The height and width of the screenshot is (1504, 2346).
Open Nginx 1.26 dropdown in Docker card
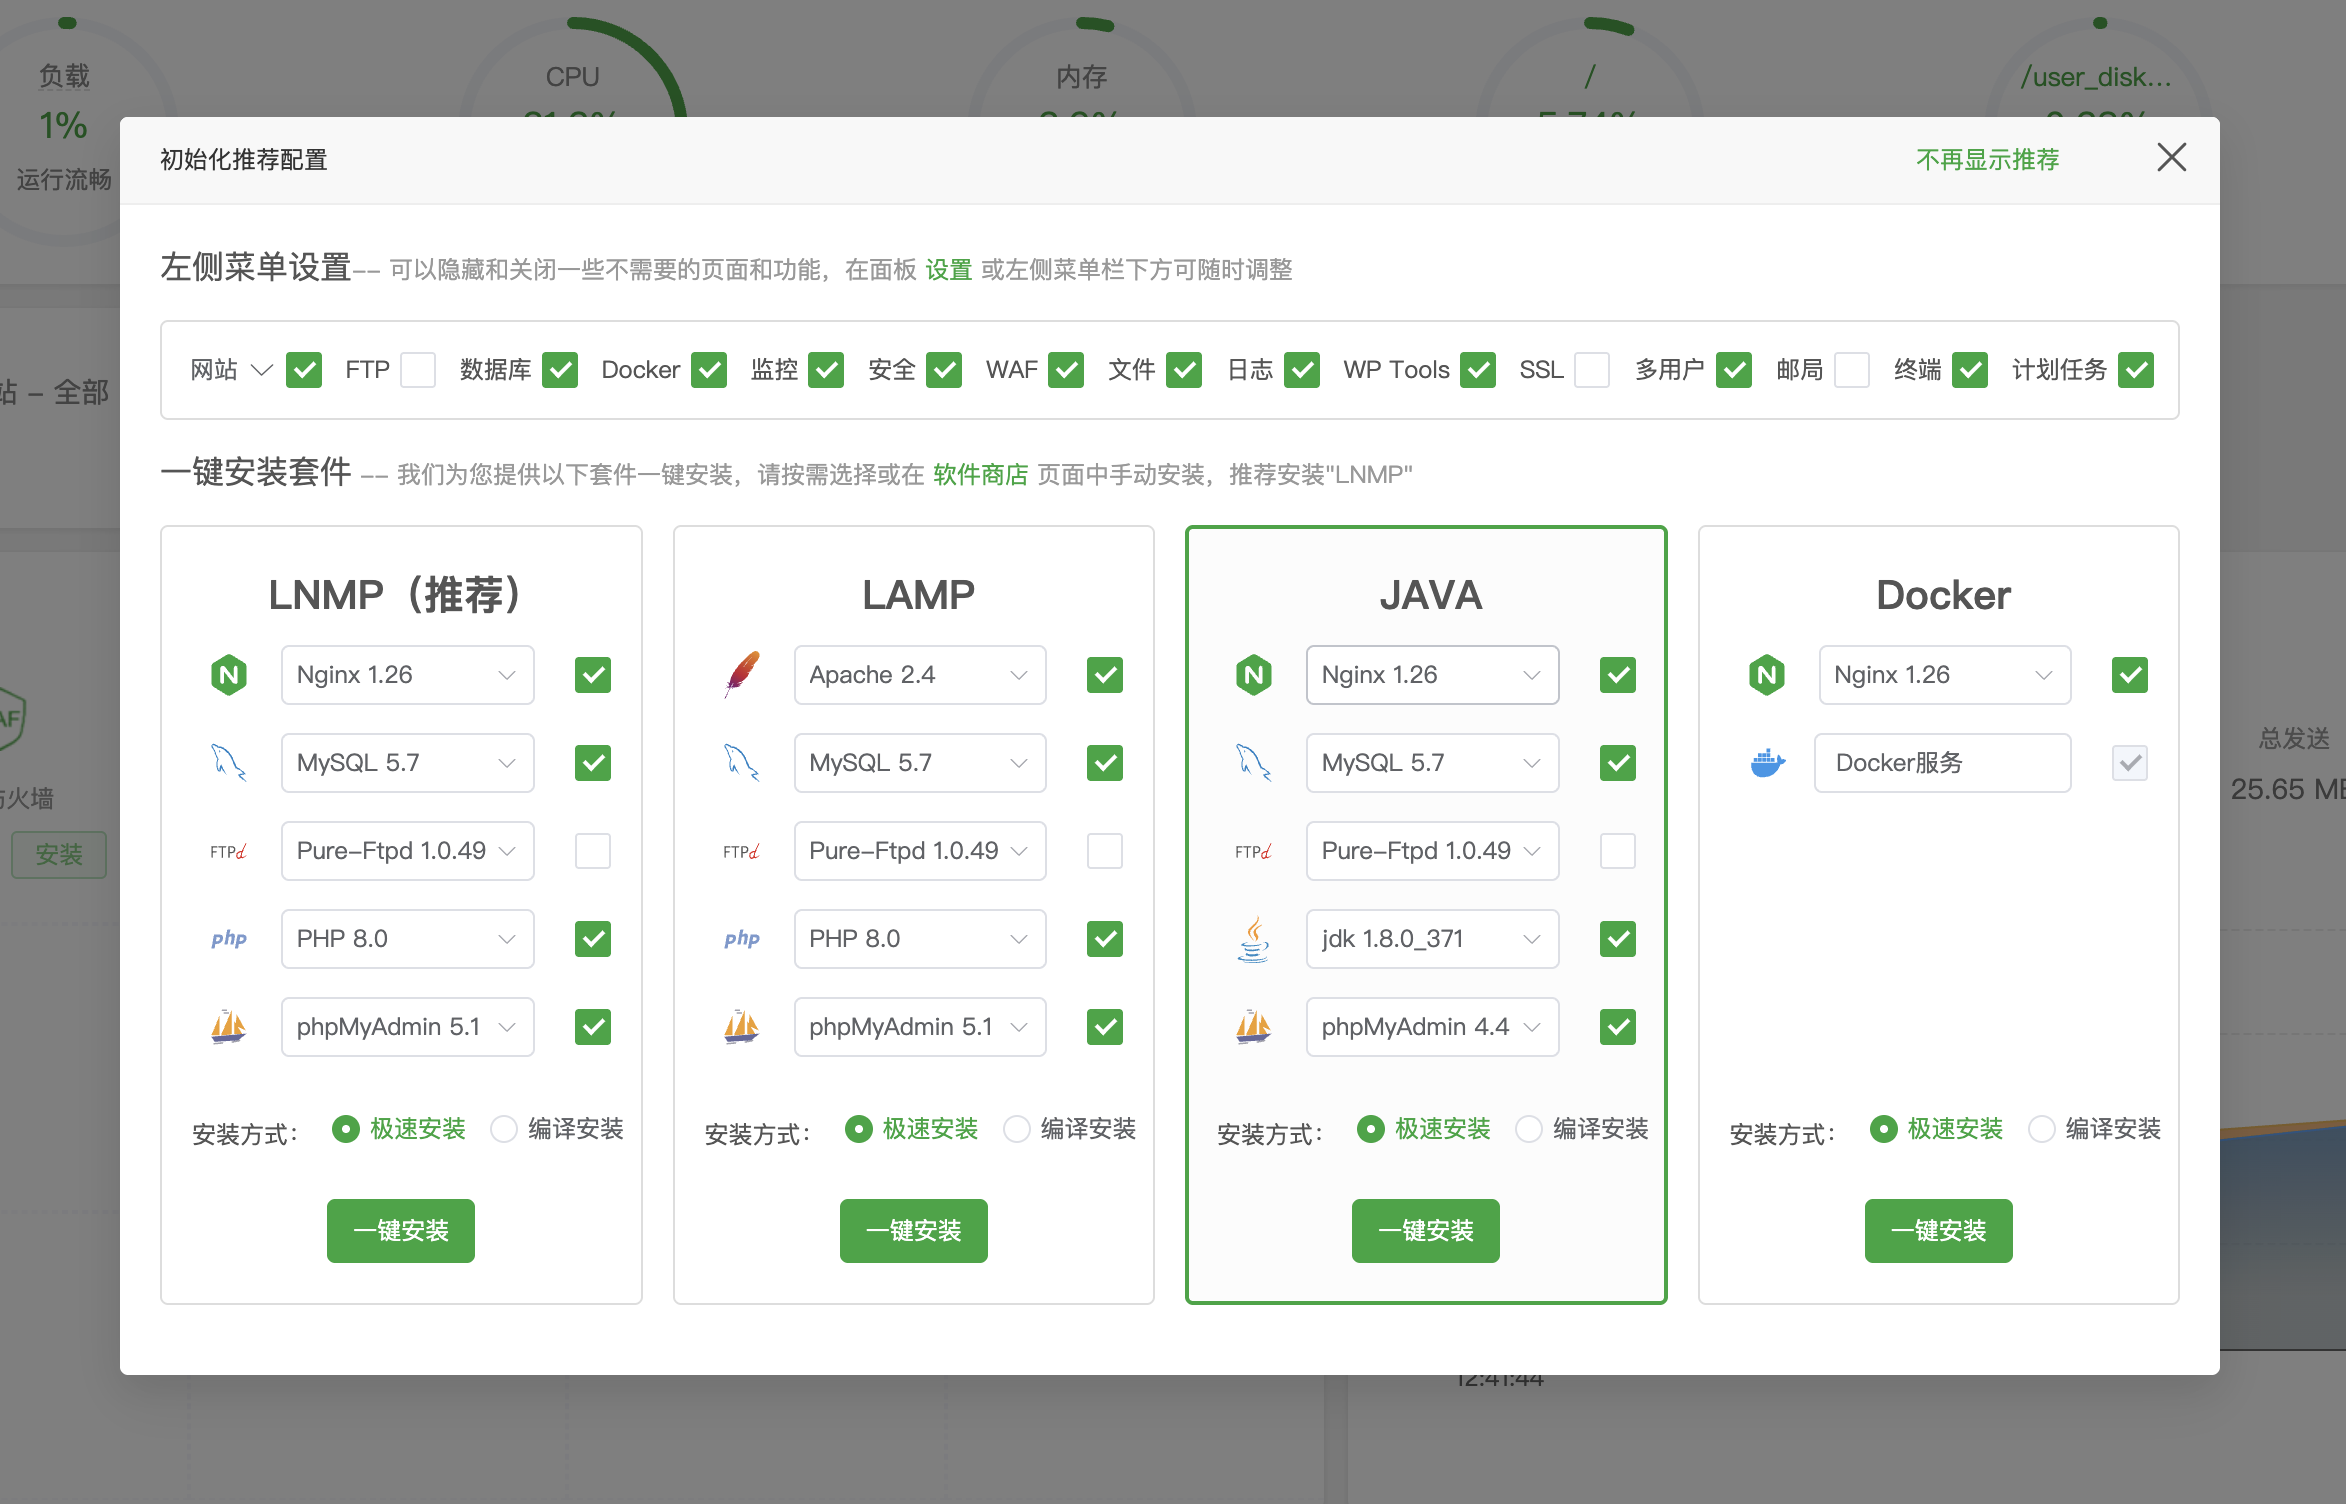point(1945,675)
